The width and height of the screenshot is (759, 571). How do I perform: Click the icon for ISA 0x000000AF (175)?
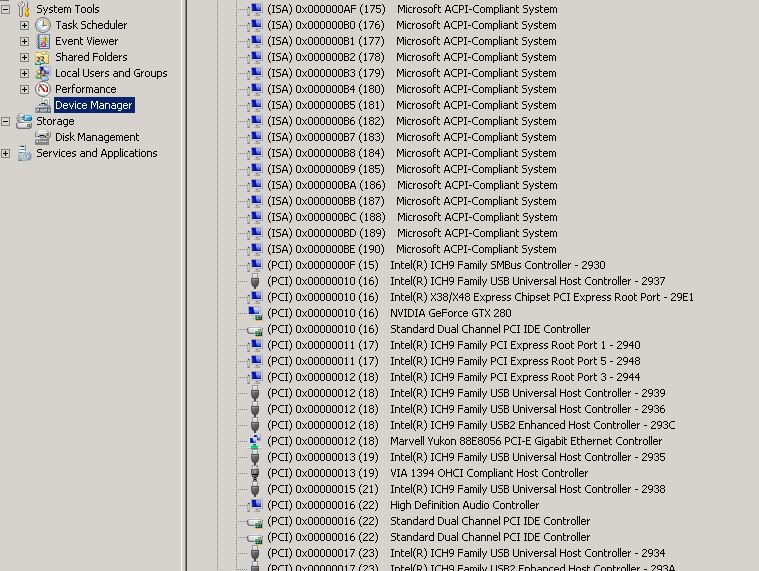(x=255, y=9)
